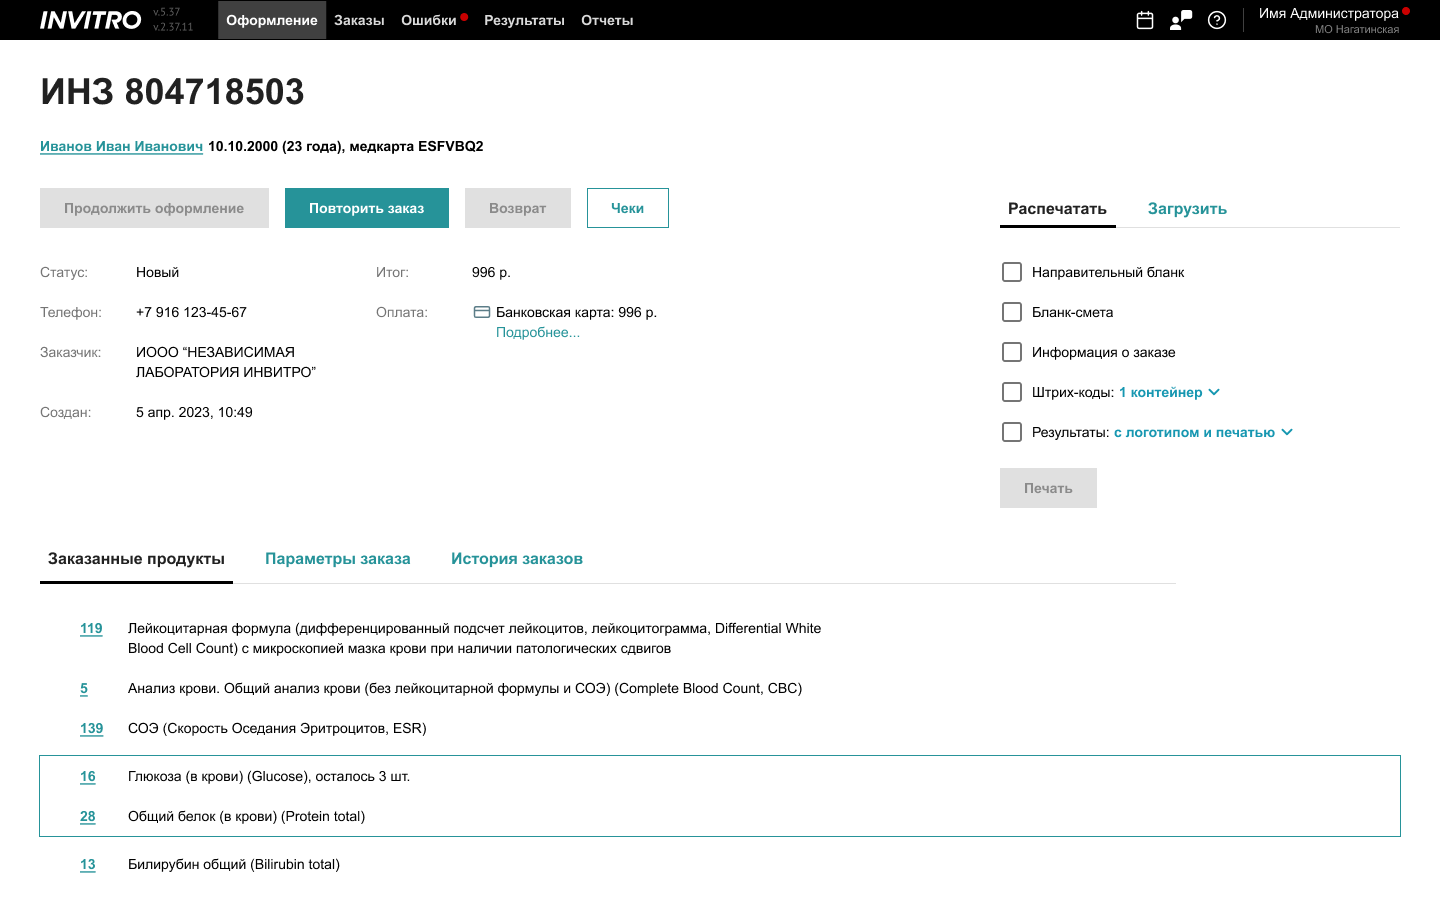Check the Направительный бланк checkbox
Screen dimensions: 1440x900
(1012, 272)
